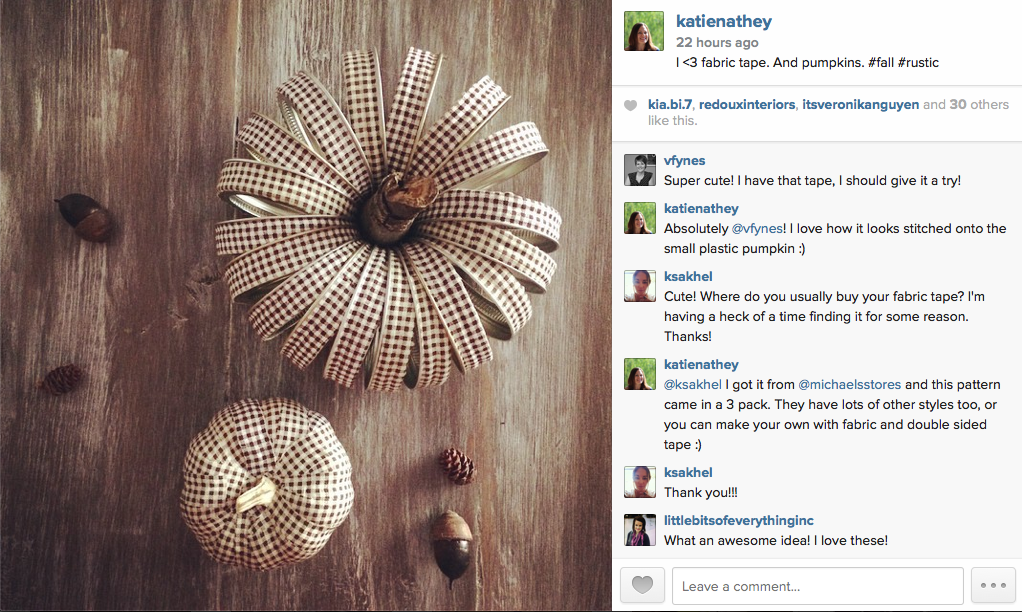The width and height of the screenshot is (1022, 612).
Task: Visit kia.bi.7's profile from likes
Action: tap(669, 104)
